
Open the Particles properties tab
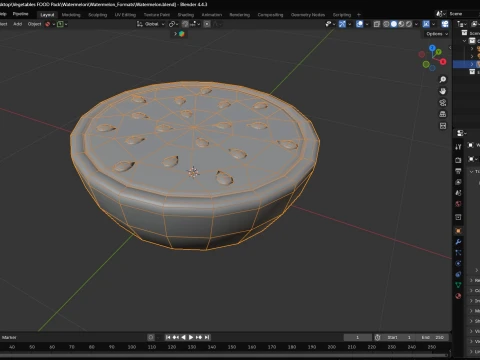point(458,253)
